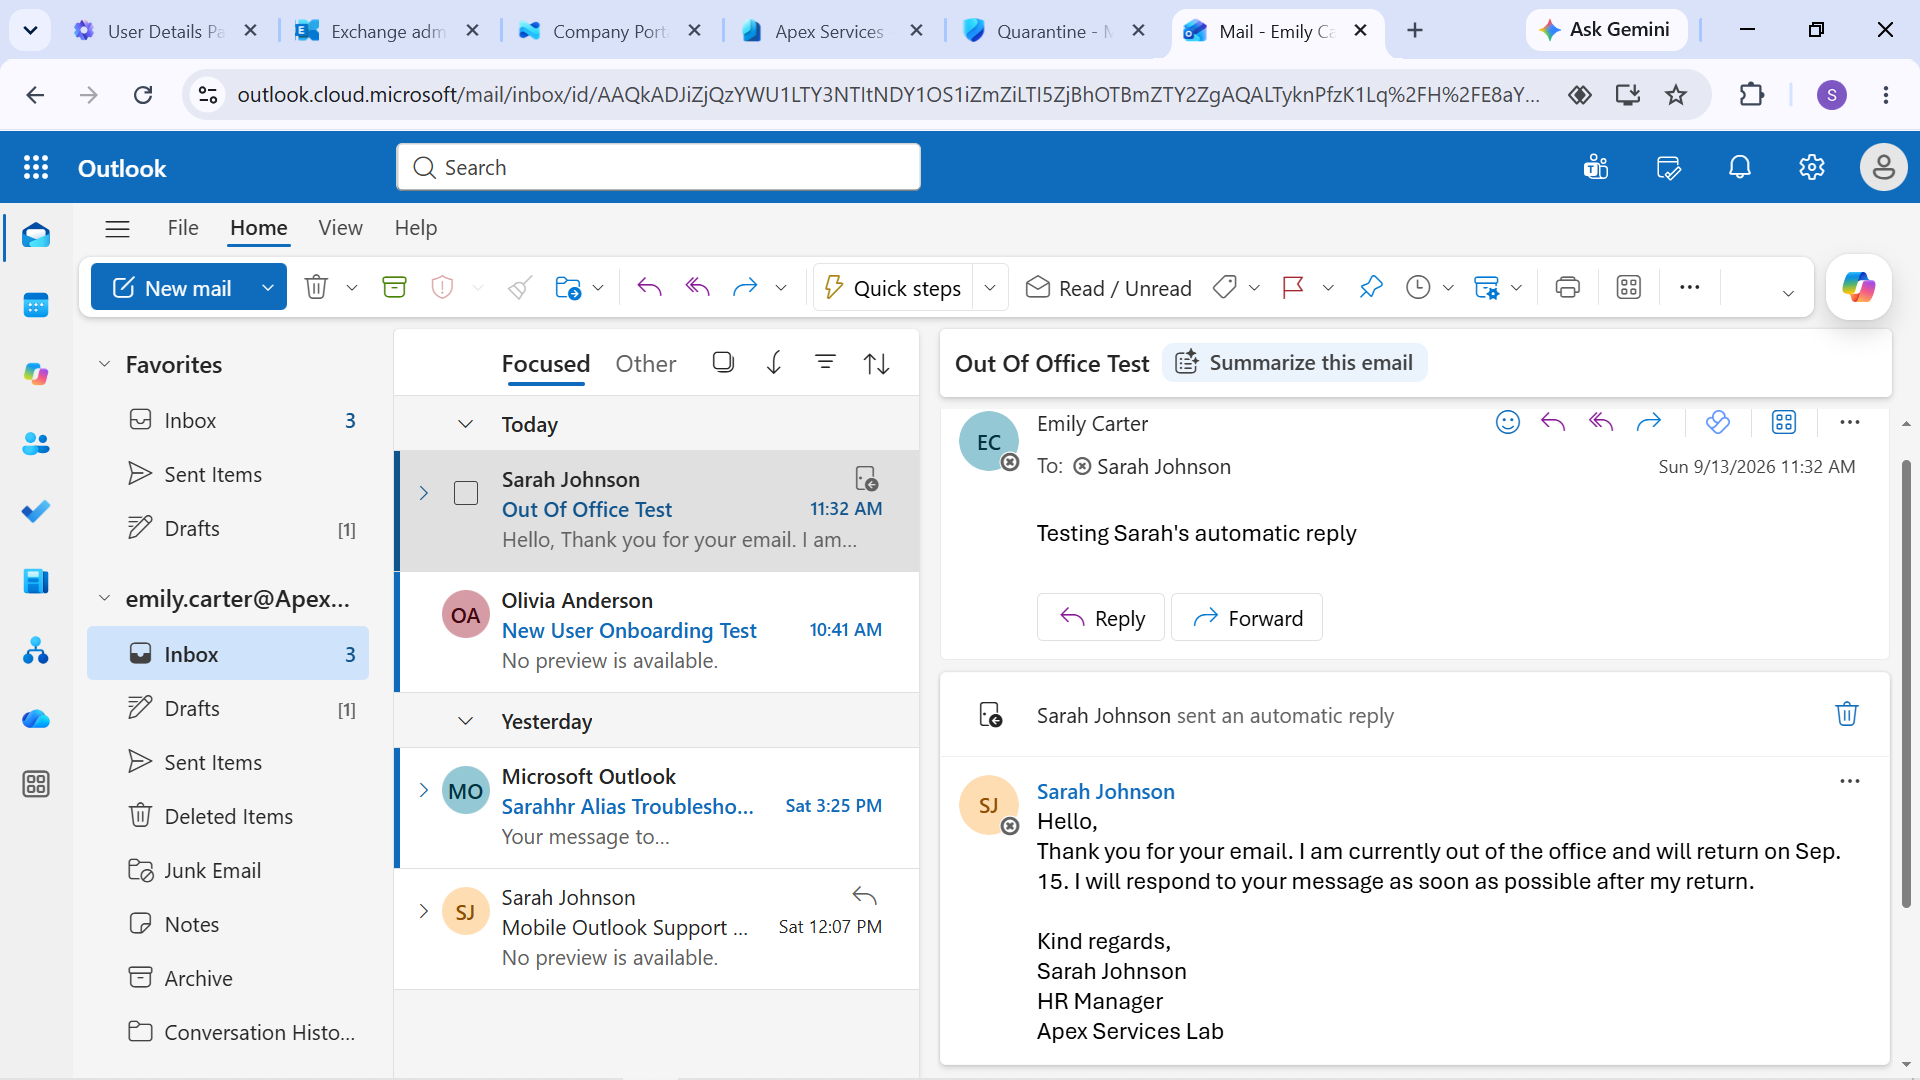Open the Junk Email folder
This screenshot has width=1920, height=1080.
click(228, 870)
